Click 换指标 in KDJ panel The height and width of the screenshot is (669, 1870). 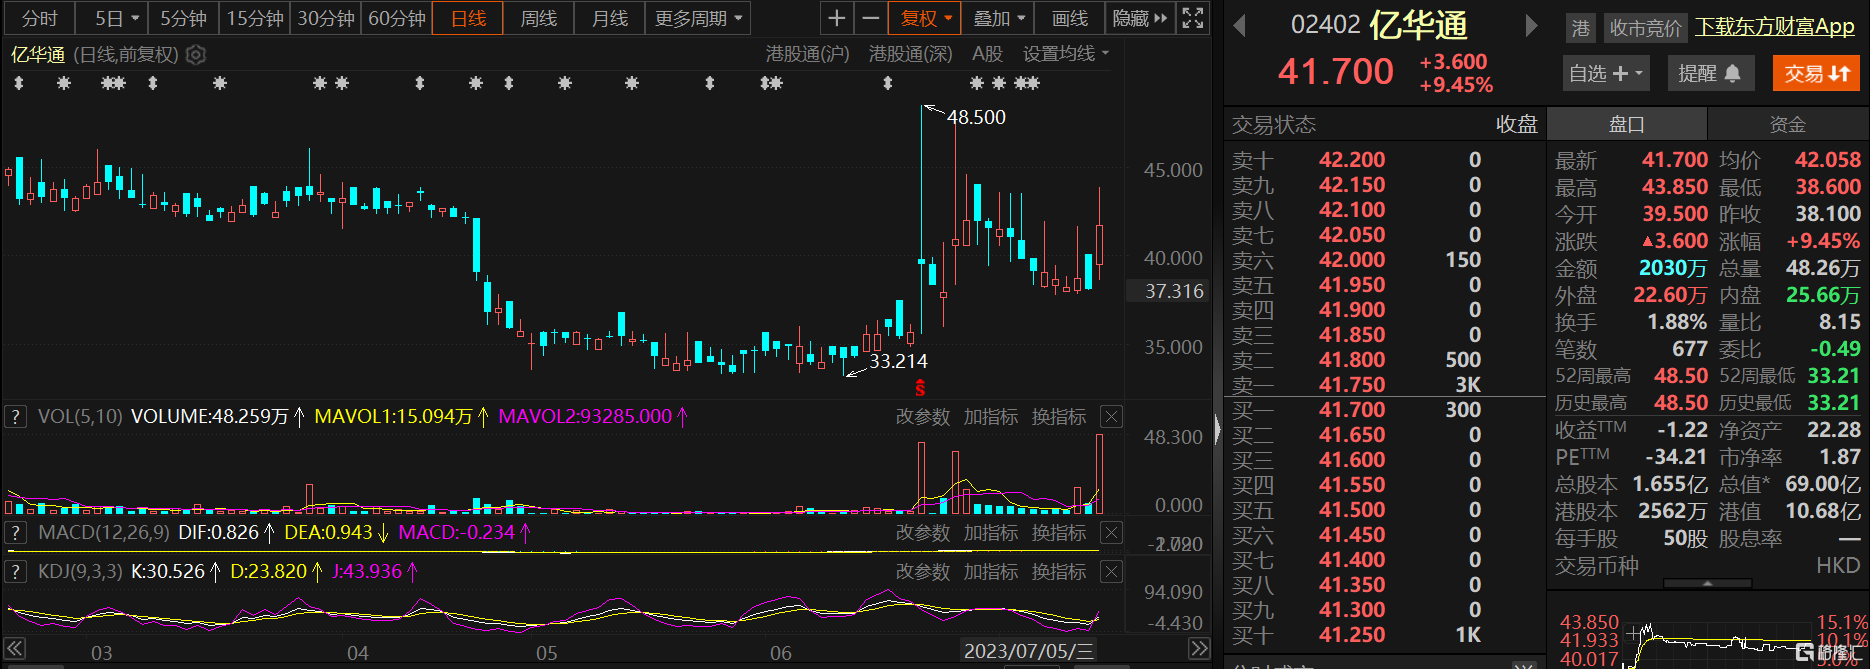(1058, 572)
